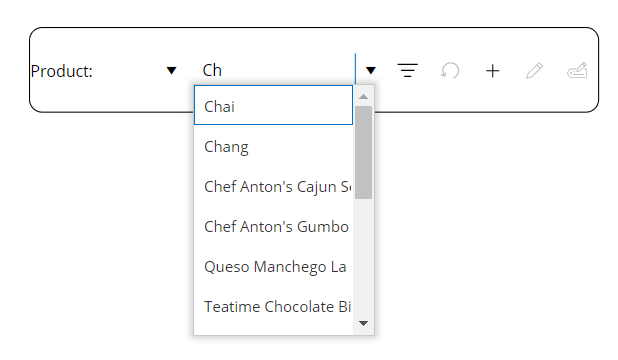The width and height of the screenshot is (618, 360).
Task: Toggle the combo box dropdown arrow
Action: tap(370, 71)
